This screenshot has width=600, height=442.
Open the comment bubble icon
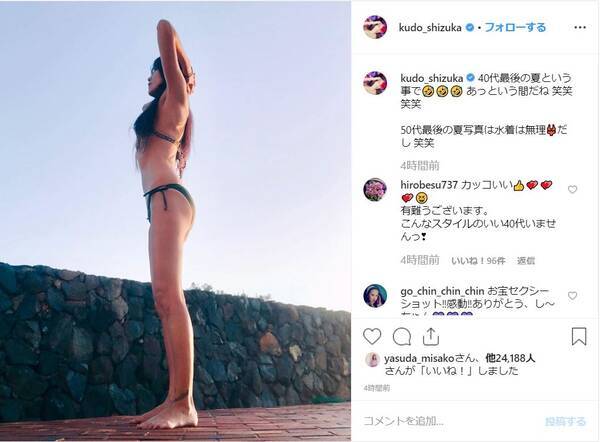click(x=402, y=337)
